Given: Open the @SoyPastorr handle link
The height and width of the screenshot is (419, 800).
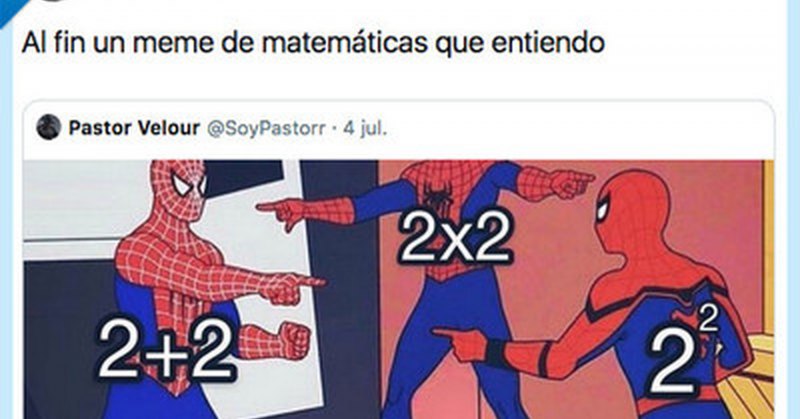Looking at the screenshot, I should (x=266, y=129).
